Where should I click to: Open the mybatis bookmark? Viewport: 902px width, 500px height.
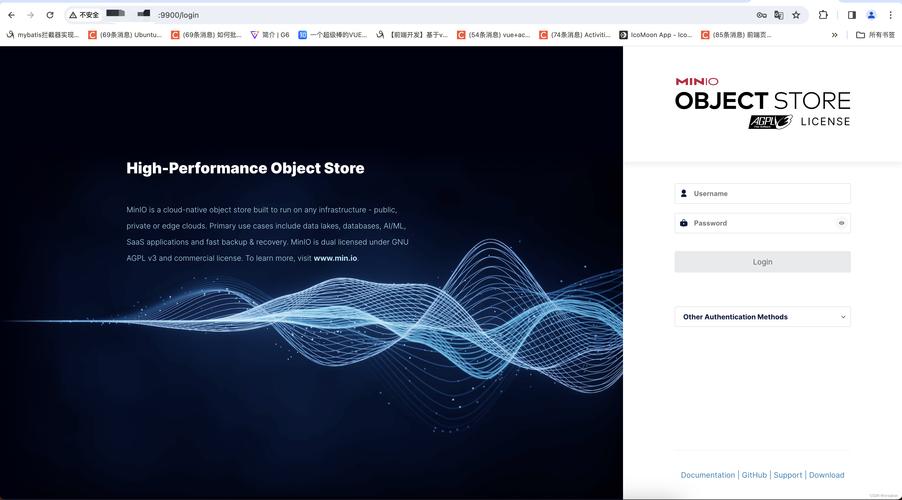43,35
